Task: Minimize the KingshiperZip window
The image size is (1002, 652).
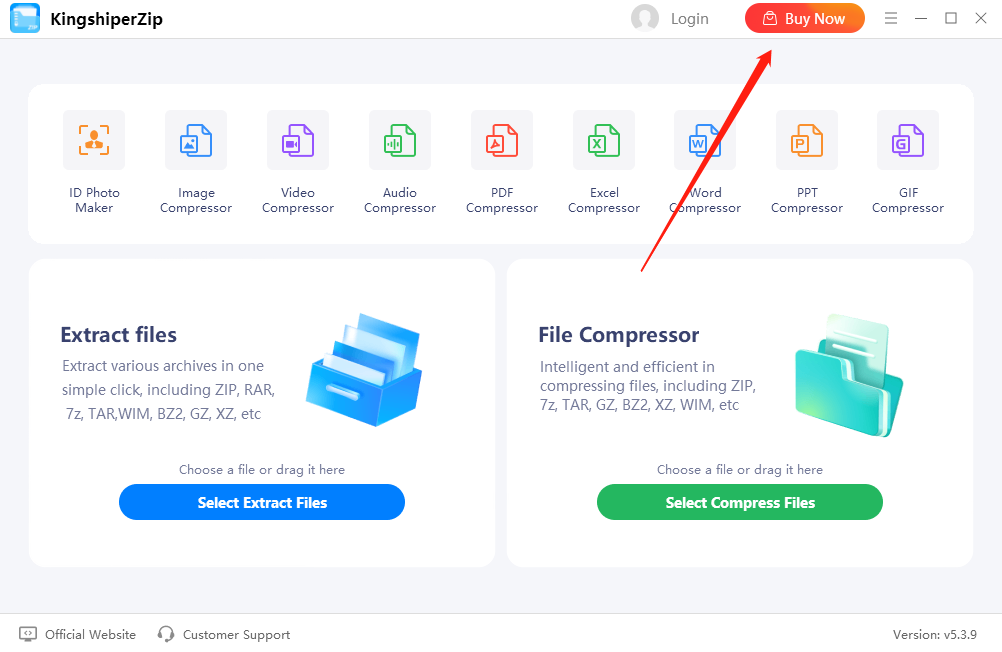Action: pos(921,19)
